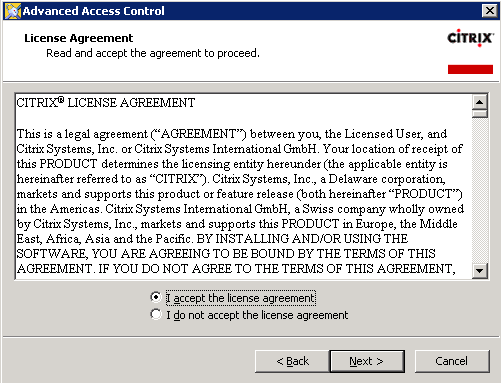Click the "Advanced Access Control" title bar text
The image size is (501, 383).
[x=94, y=11]
